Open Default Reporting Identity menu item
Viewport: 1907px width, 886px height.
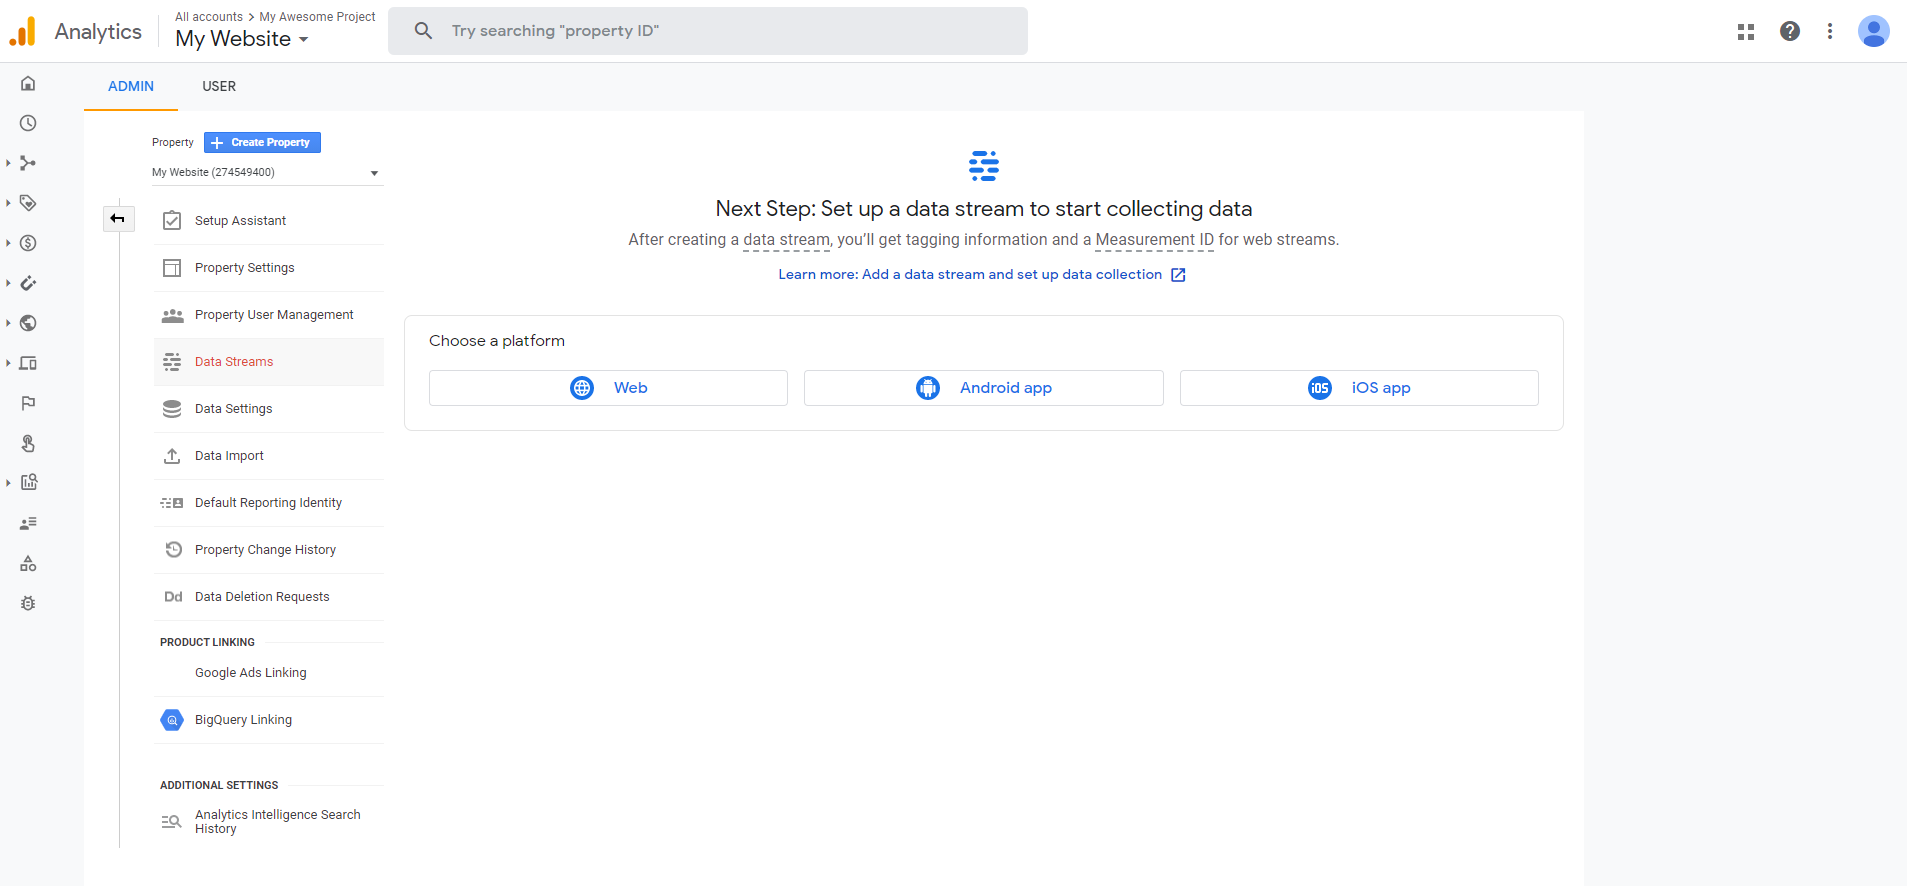(269, 503)
